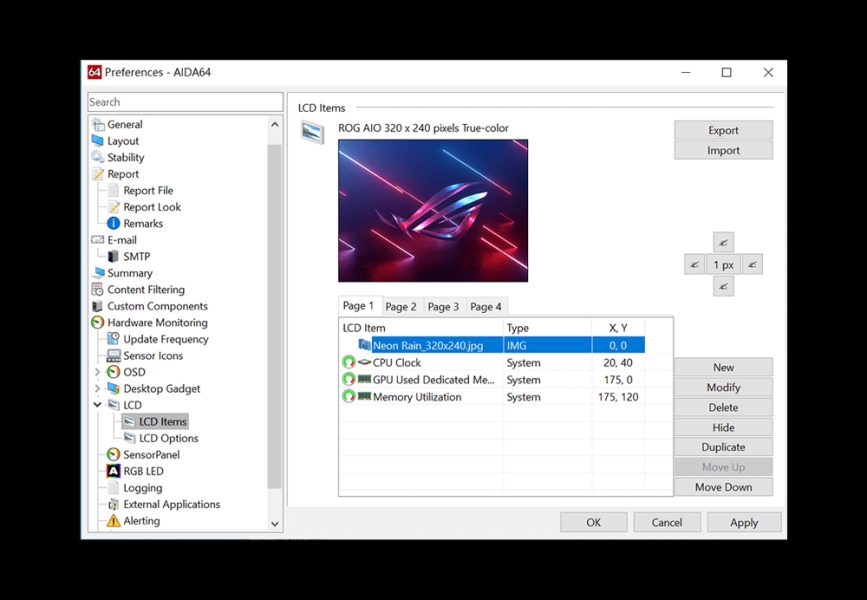This screenshot has height=600, width=867.
Task: Nudge item right with right arrow button
Action: coord(752,264)
